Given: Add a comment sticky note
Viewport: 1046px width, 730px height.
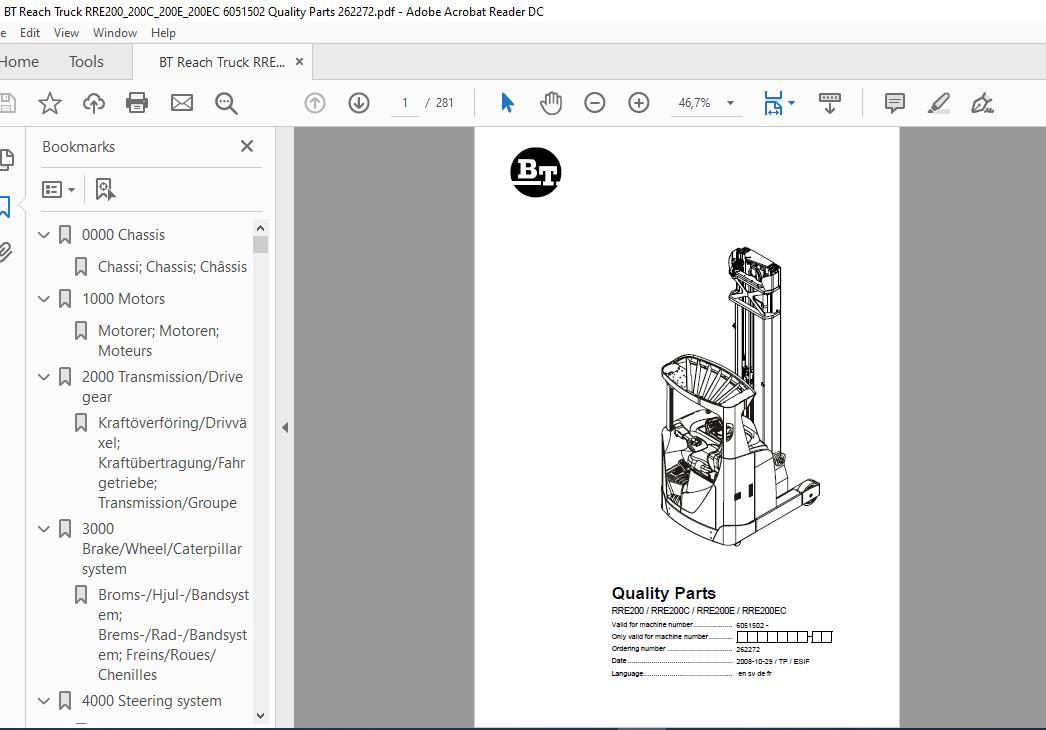Looking at the screenshot, I should coord(895,103).
